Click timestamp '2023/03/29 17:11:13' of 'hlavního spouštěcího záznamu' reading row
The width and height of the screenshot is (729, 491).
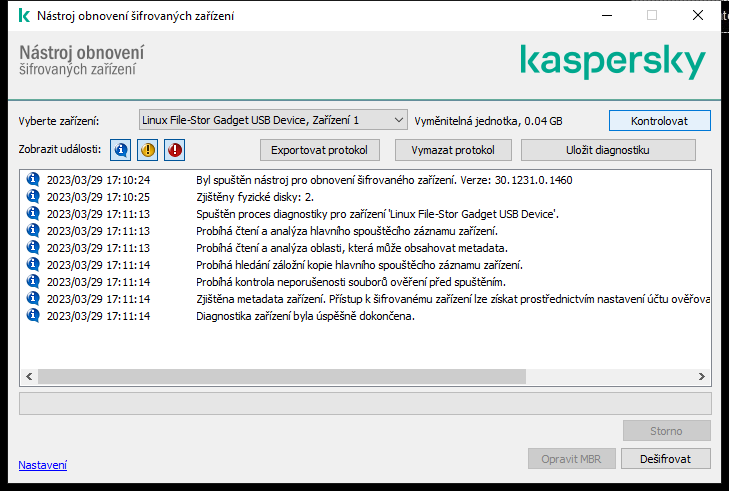[x=99, y=231]
